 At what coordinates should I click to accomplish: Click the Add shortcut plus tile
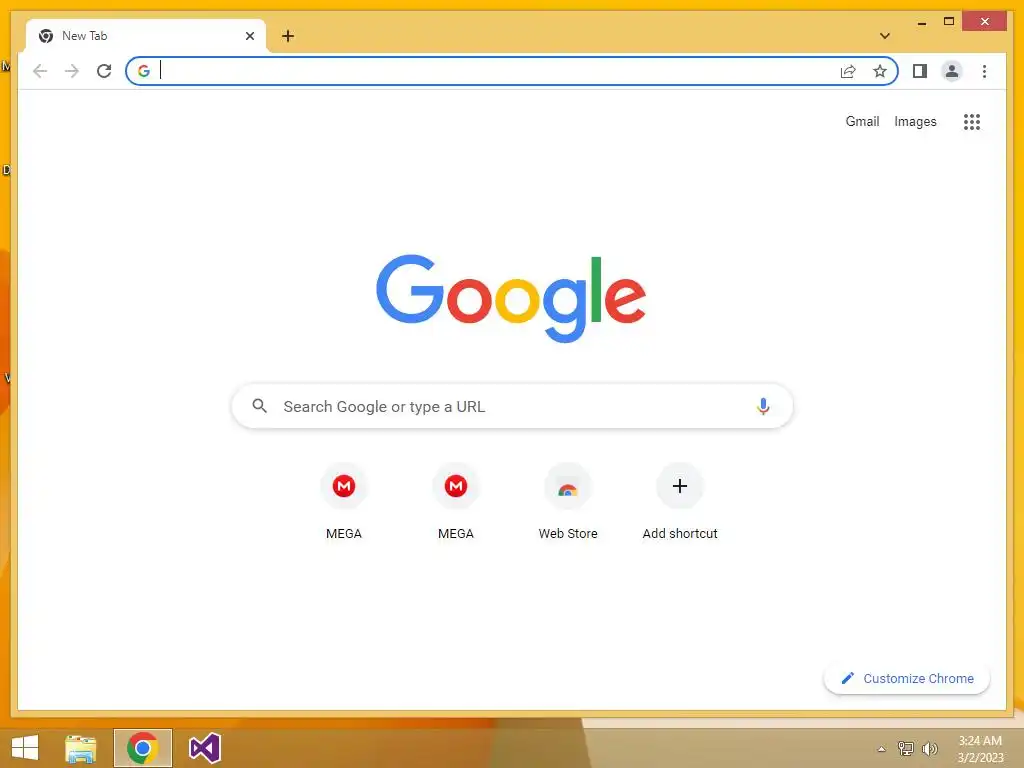click(x=680, y=502)
